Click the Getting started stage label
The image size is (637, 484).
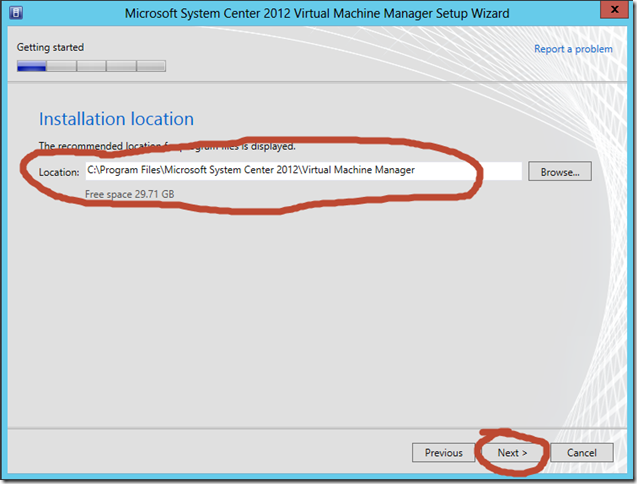pyautogui.click(x=50, y=47)
